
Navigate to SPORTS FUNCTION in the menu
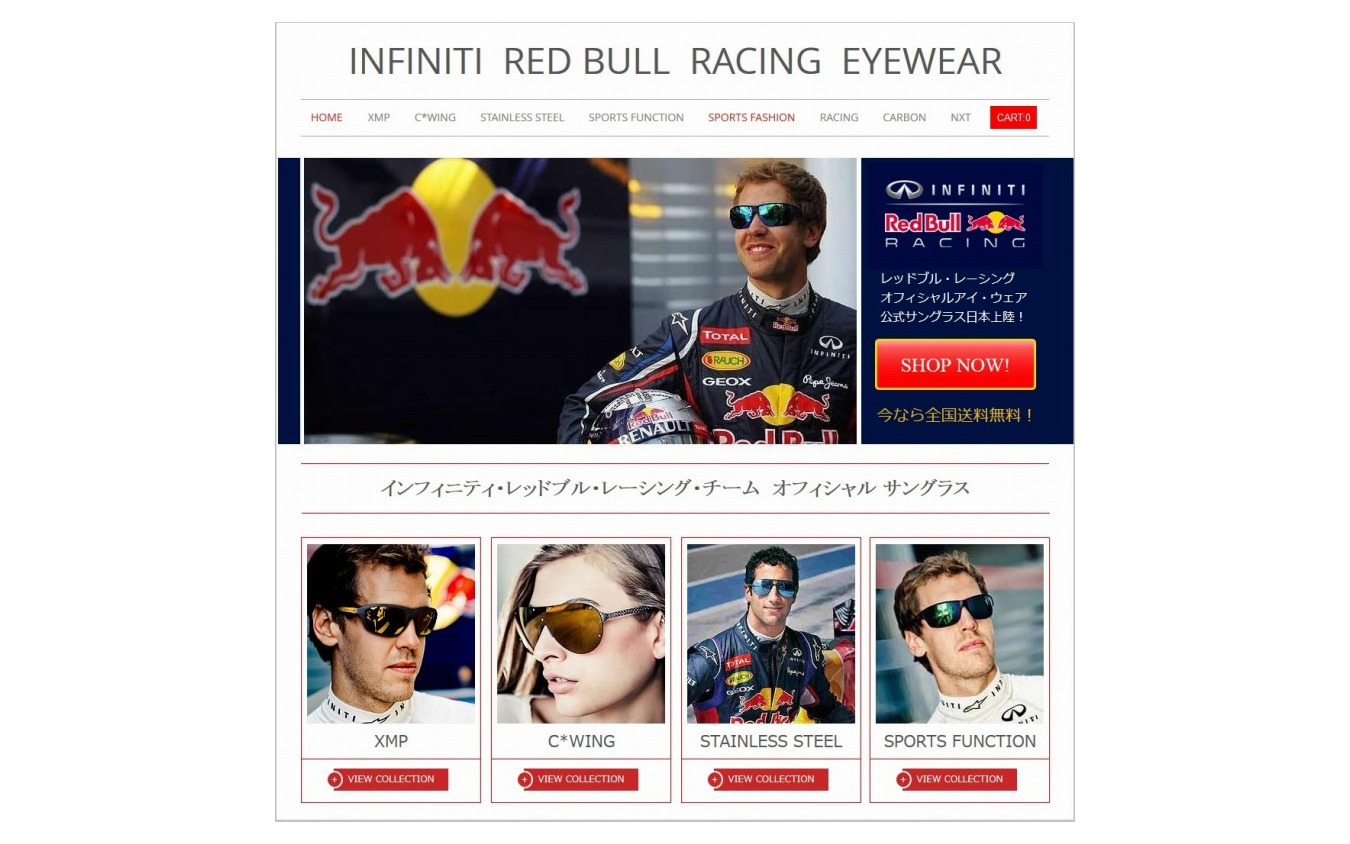pos(636,118)
